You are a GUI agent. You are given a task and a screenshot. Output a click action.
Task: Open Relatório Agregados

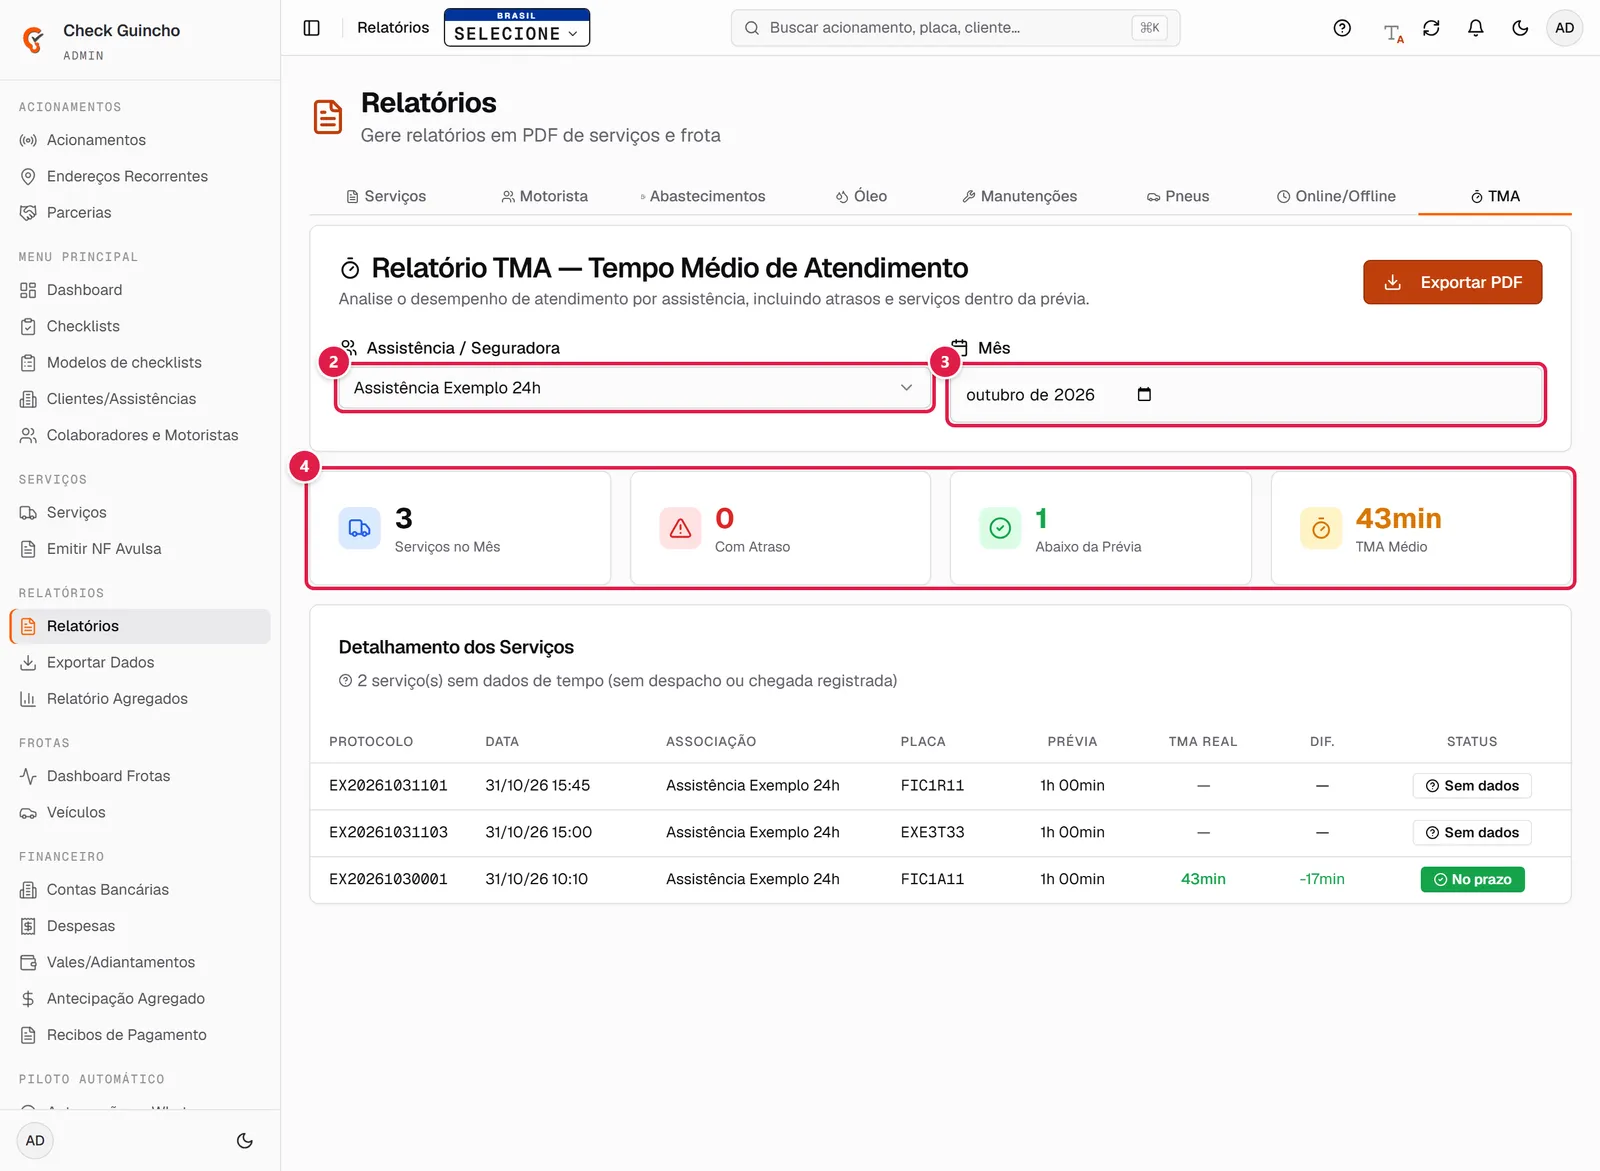point(140,699)
